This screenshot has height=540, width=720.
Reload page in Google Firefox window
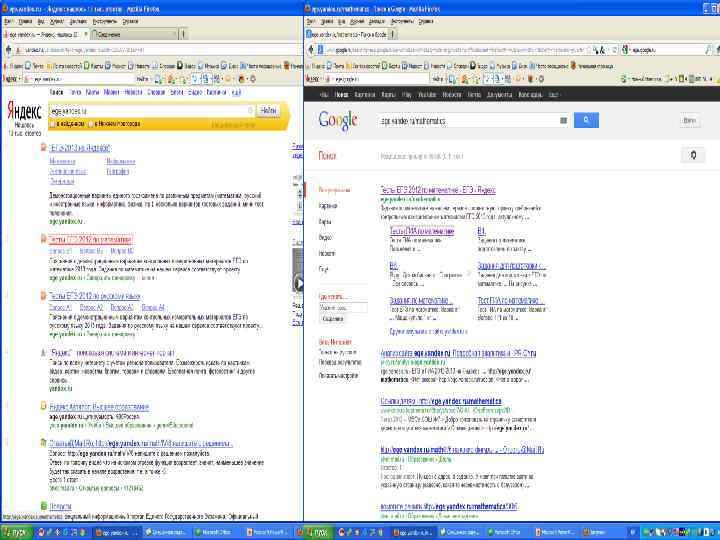pos(614,50)
